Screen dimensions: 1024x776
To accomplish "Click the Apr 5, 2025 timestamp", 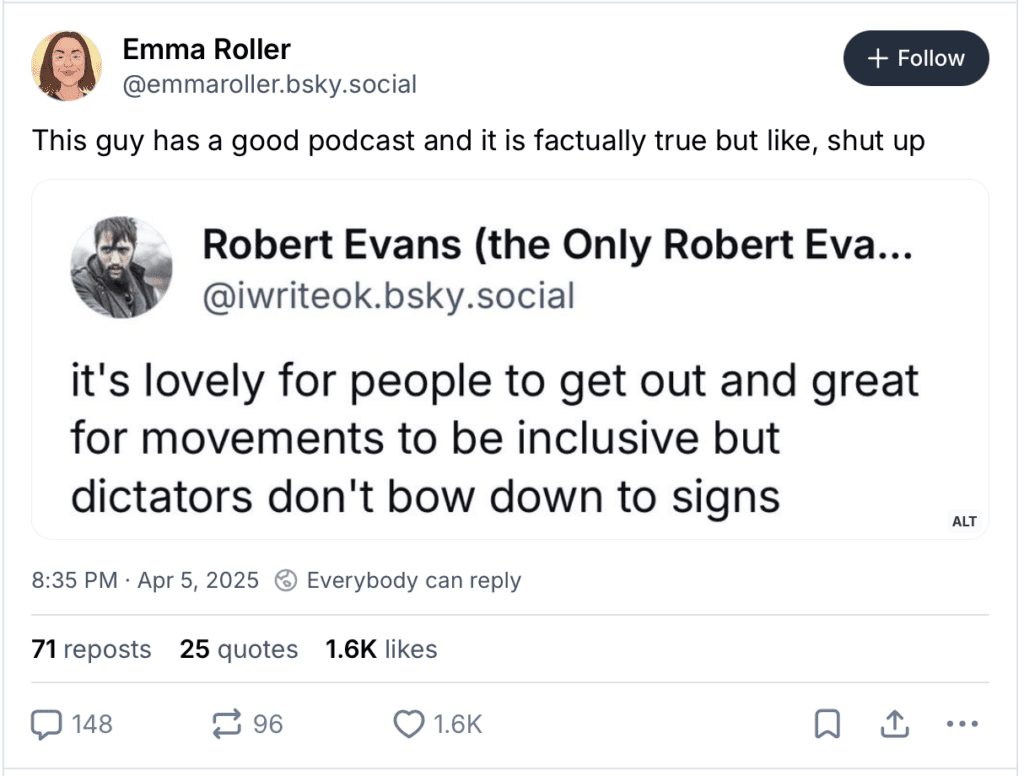I will pos(197,580).
